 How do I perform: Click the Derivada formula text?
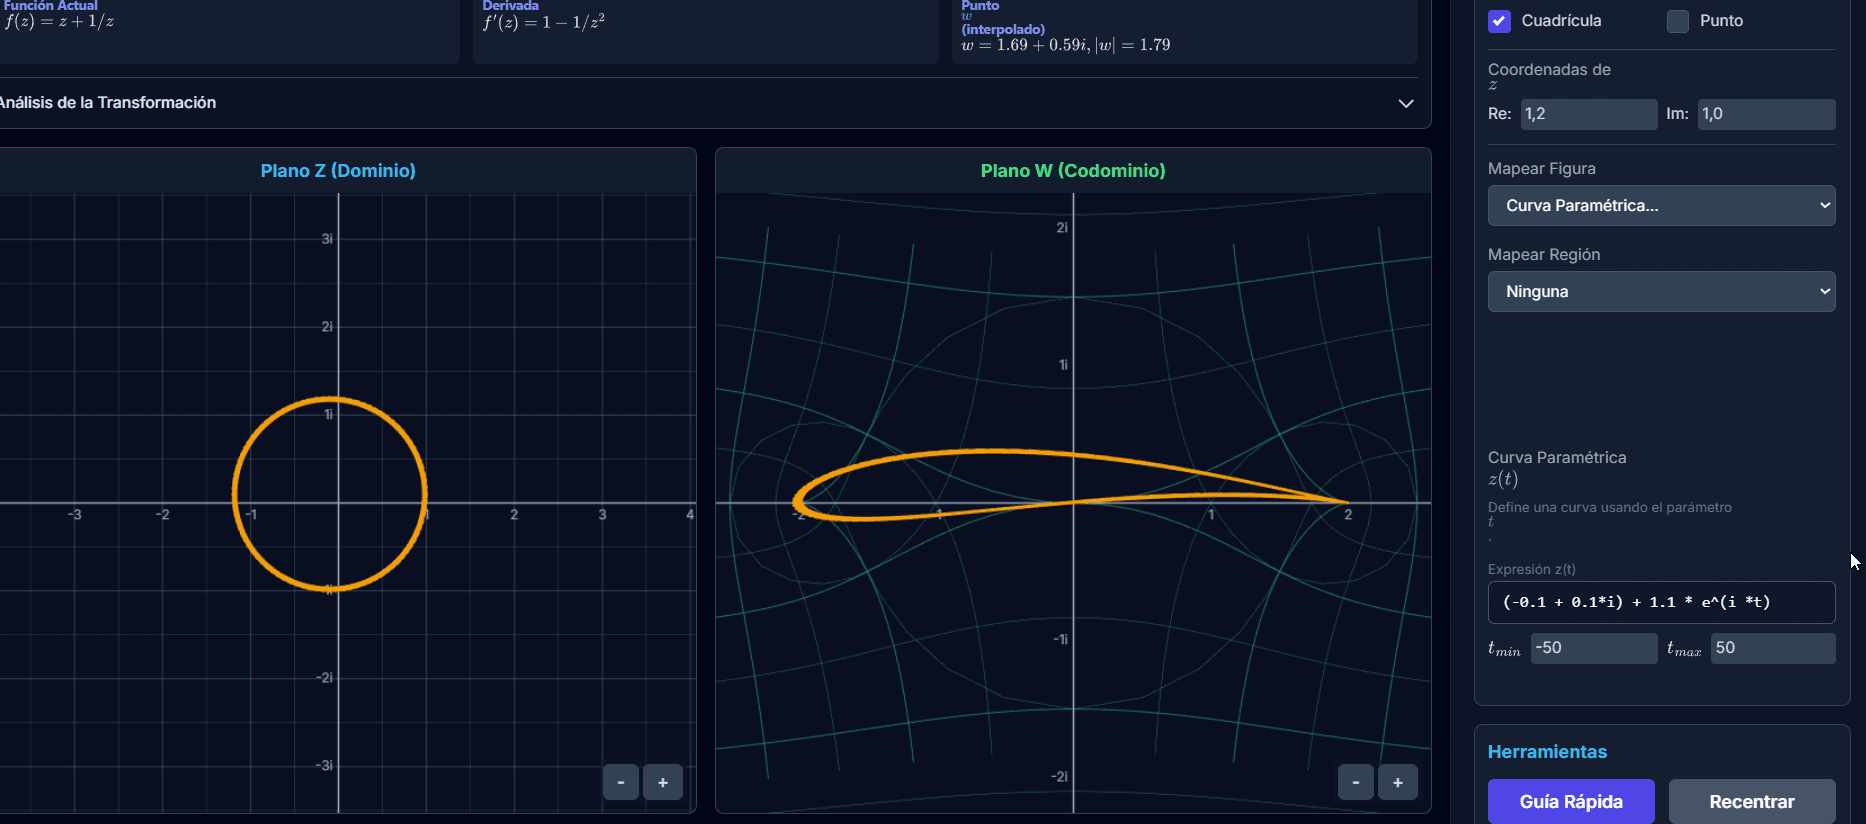pos(544,22)
